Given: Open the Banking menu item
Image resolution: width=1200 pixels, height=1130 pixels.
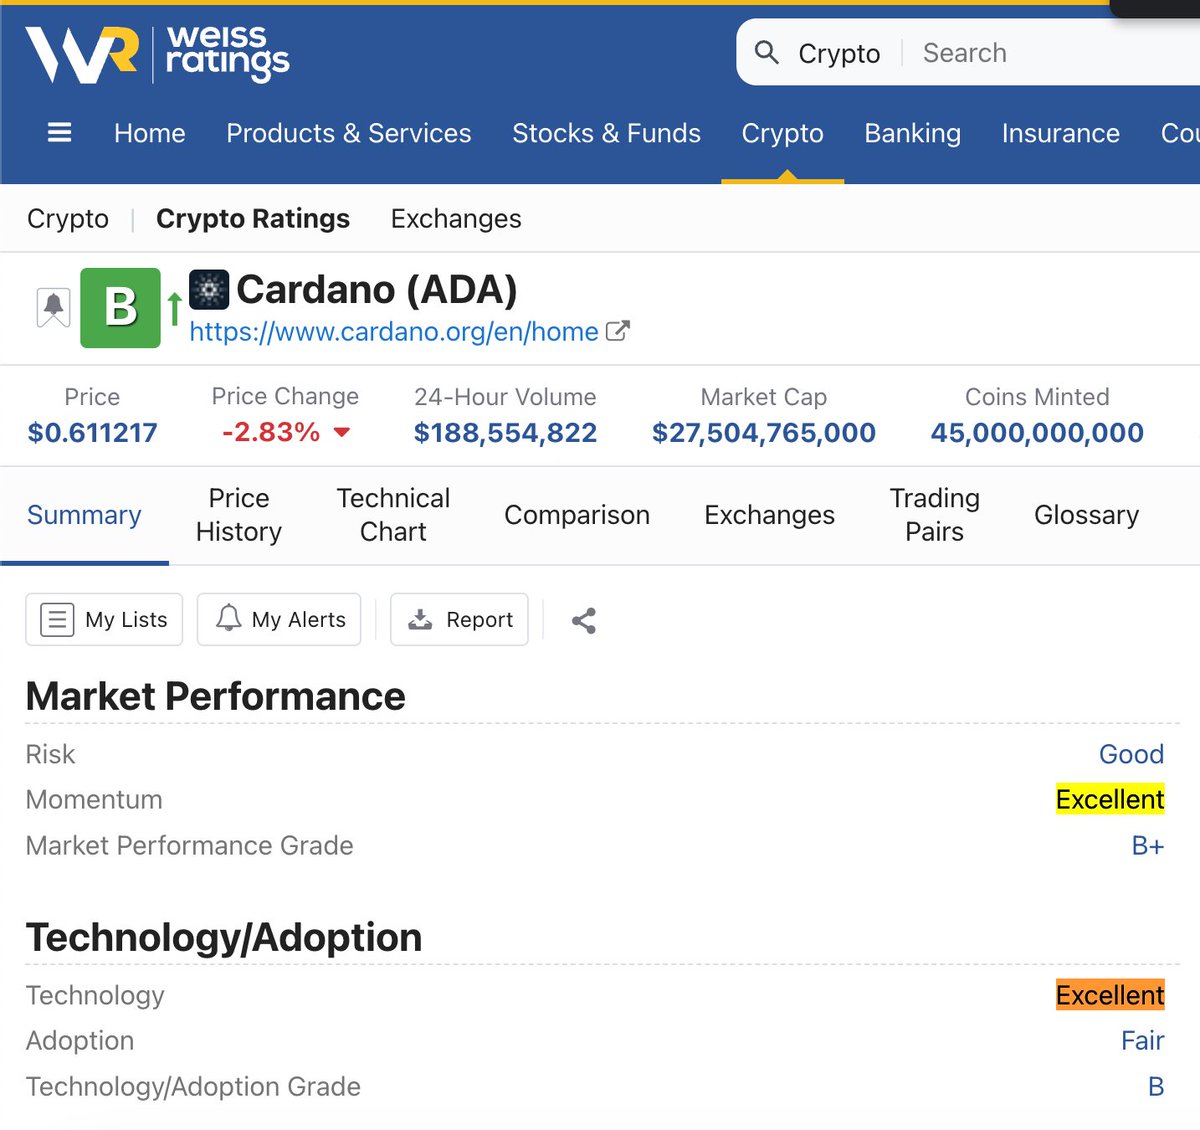Looking at the screenshot, I should coord(913,133).
